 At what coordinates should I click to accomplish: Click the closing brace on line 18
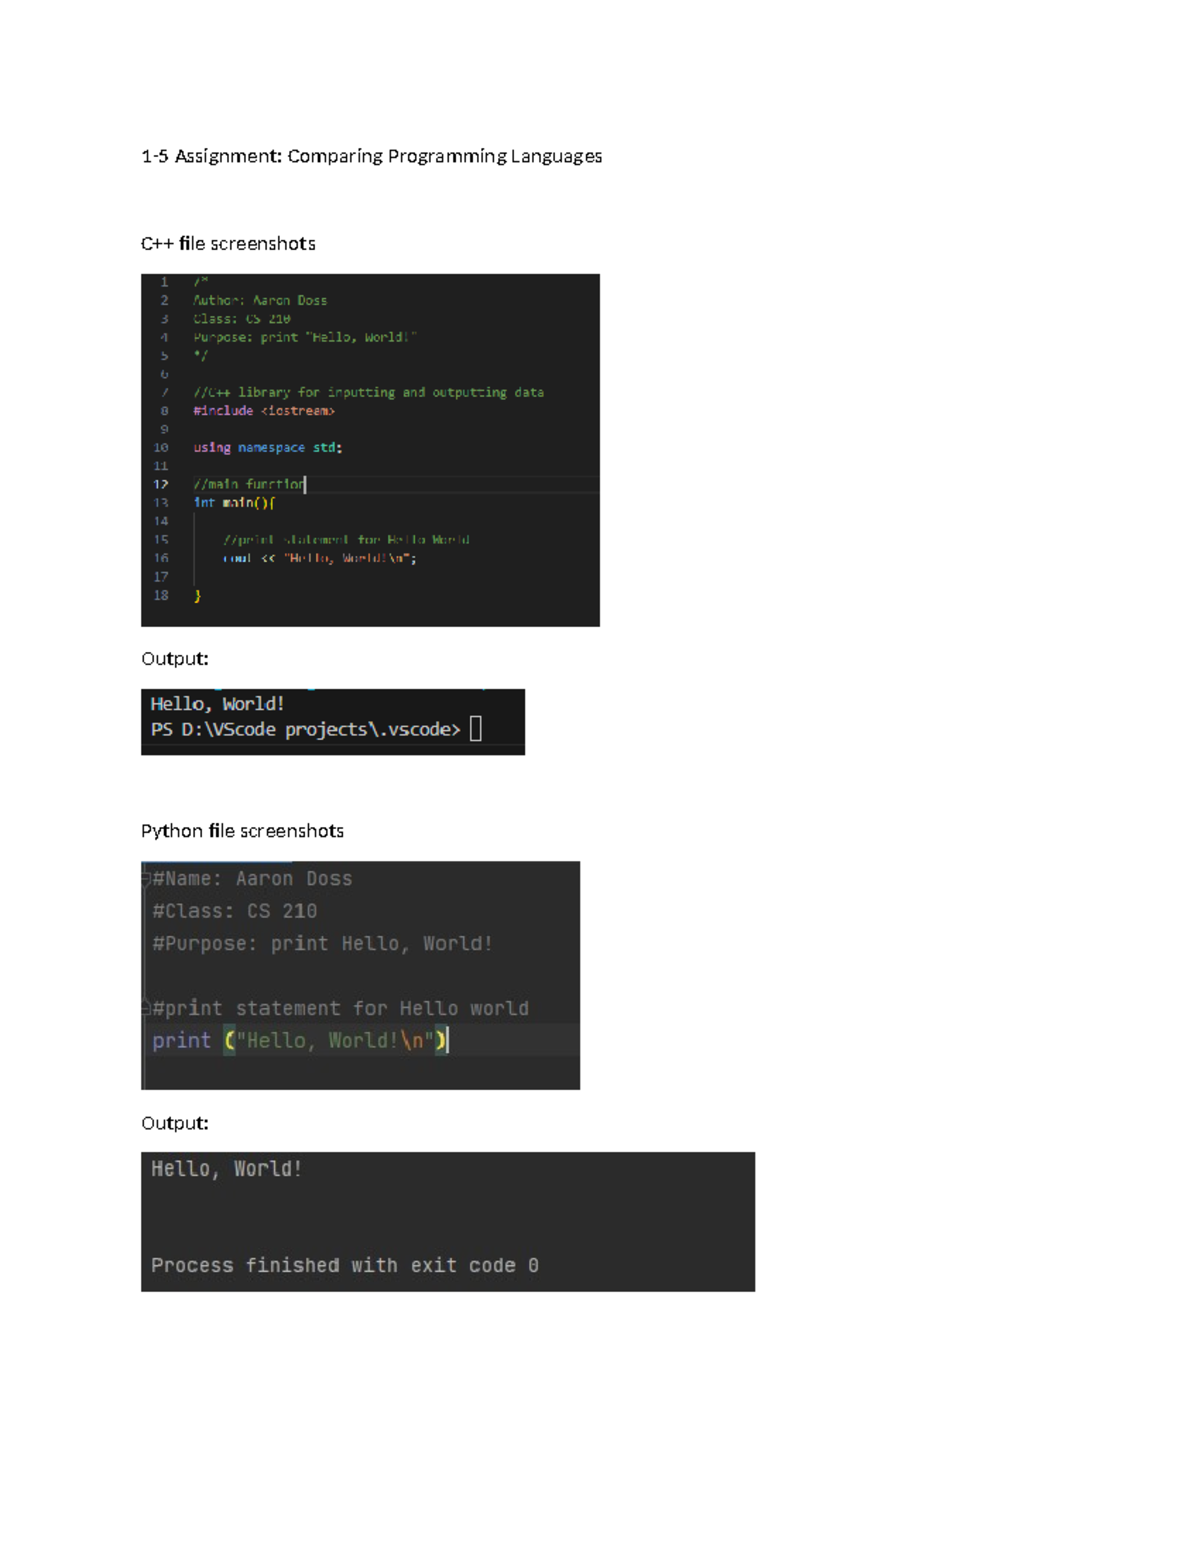click(x=198, y=595)
